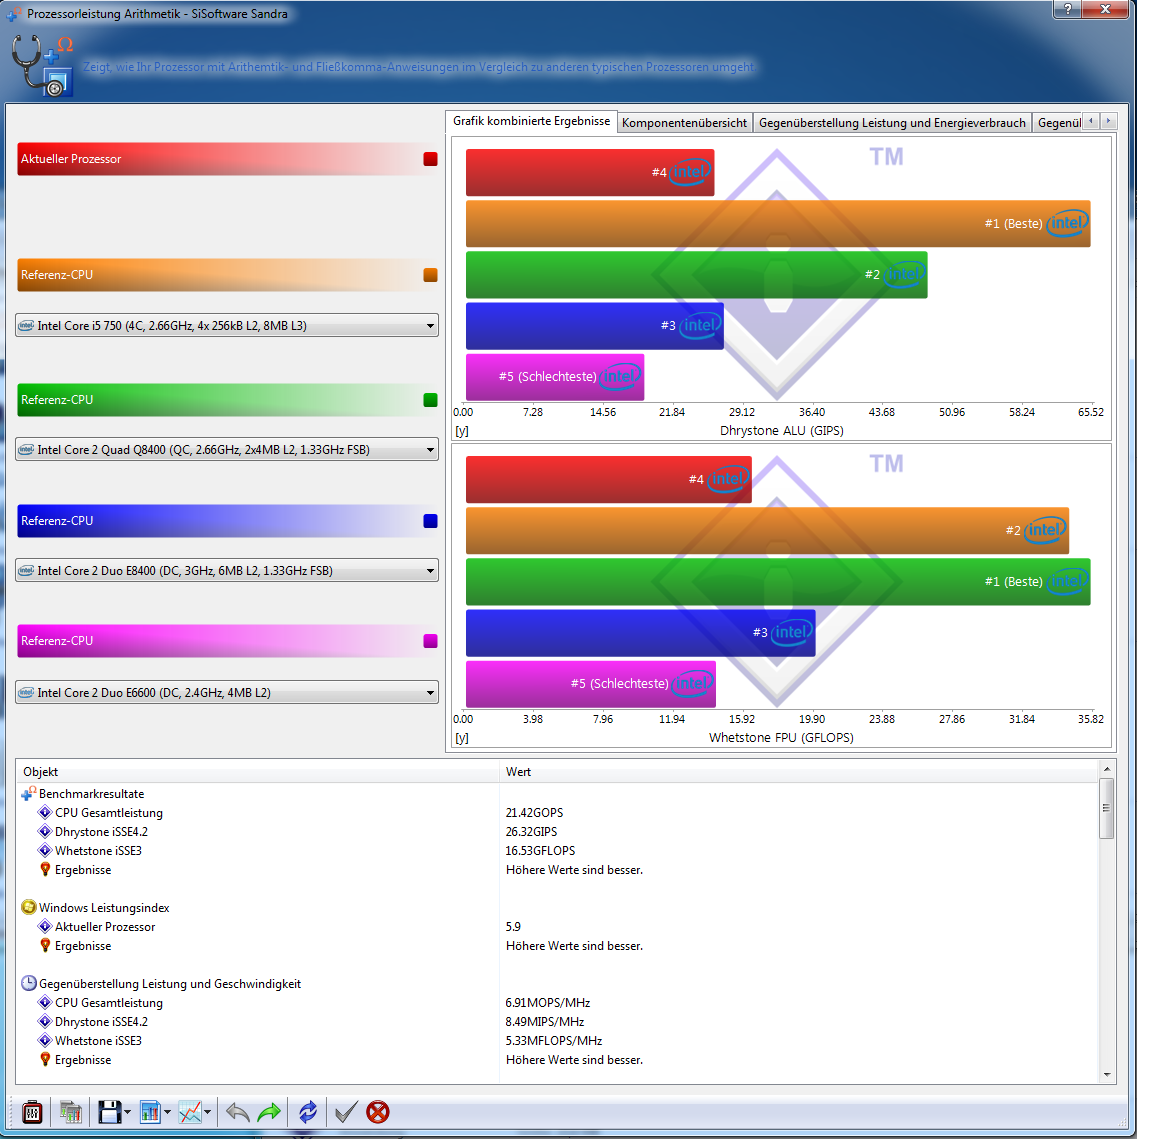Click the Wert column header
Image resolution: width=1152 pixels, height=1139 pixels.
pos(799,772)
